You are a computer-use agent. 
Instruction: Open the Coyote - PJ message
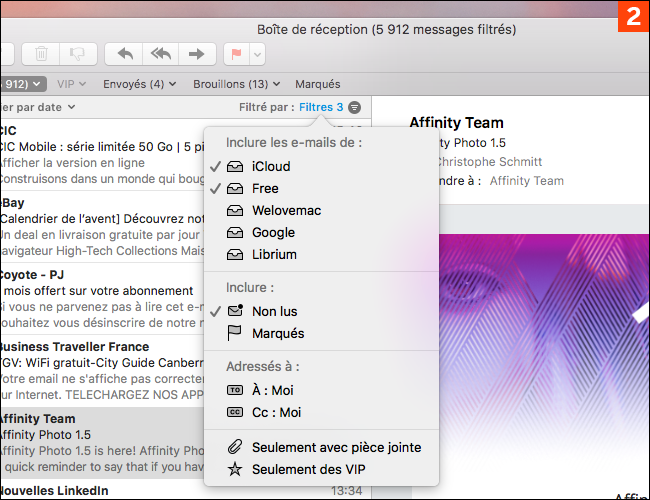click(x=102, y=299)
